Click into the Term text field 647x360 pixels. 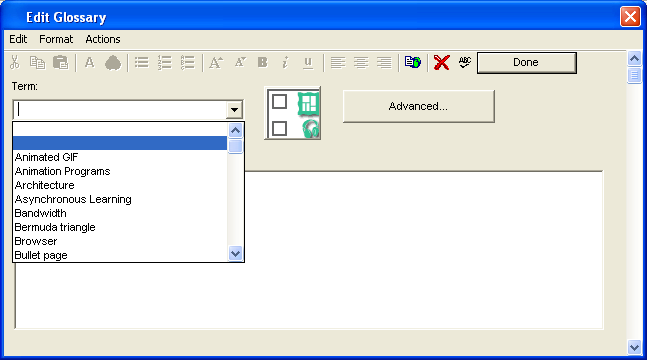point(120,110)
